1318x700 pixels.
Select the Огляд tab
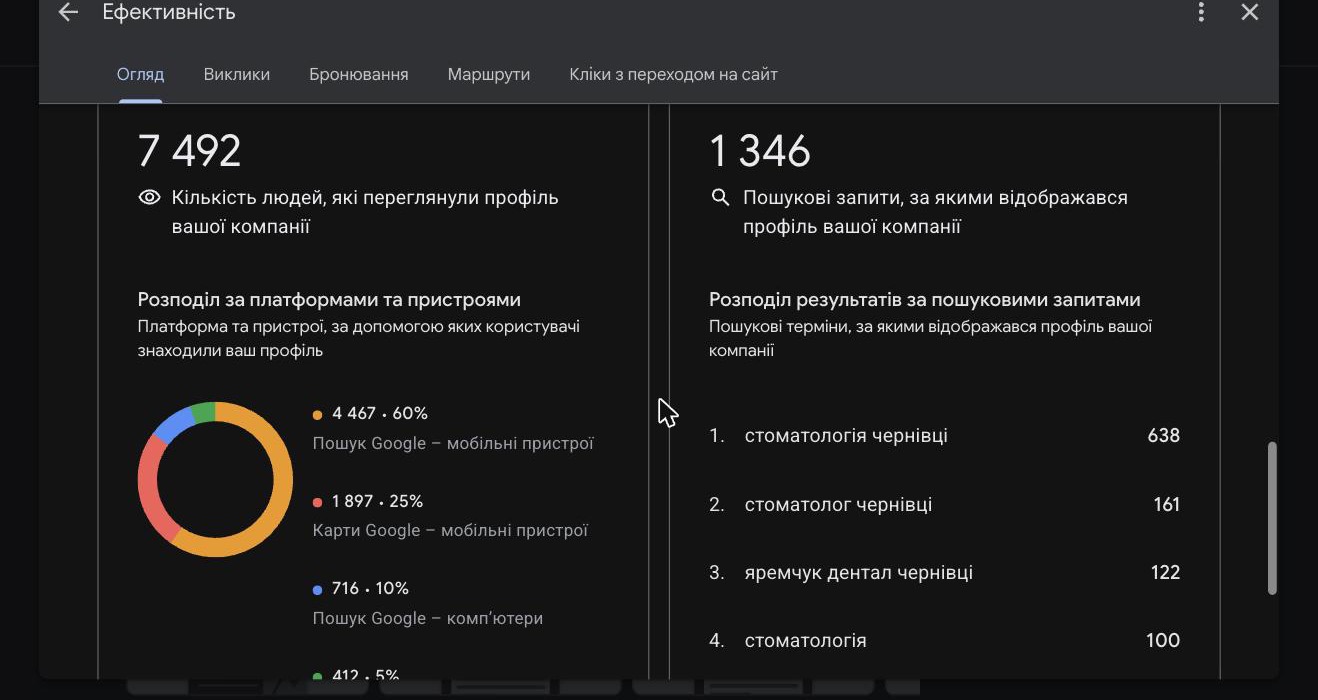point(140,75)
